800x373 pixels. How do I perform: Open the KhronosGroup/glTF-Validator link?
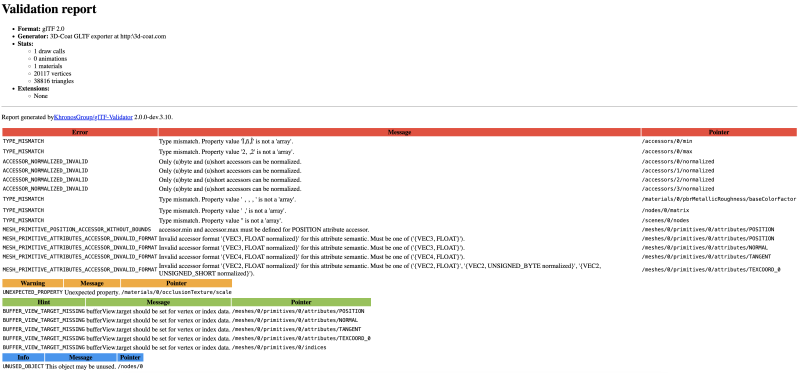(x=93, y=117)
